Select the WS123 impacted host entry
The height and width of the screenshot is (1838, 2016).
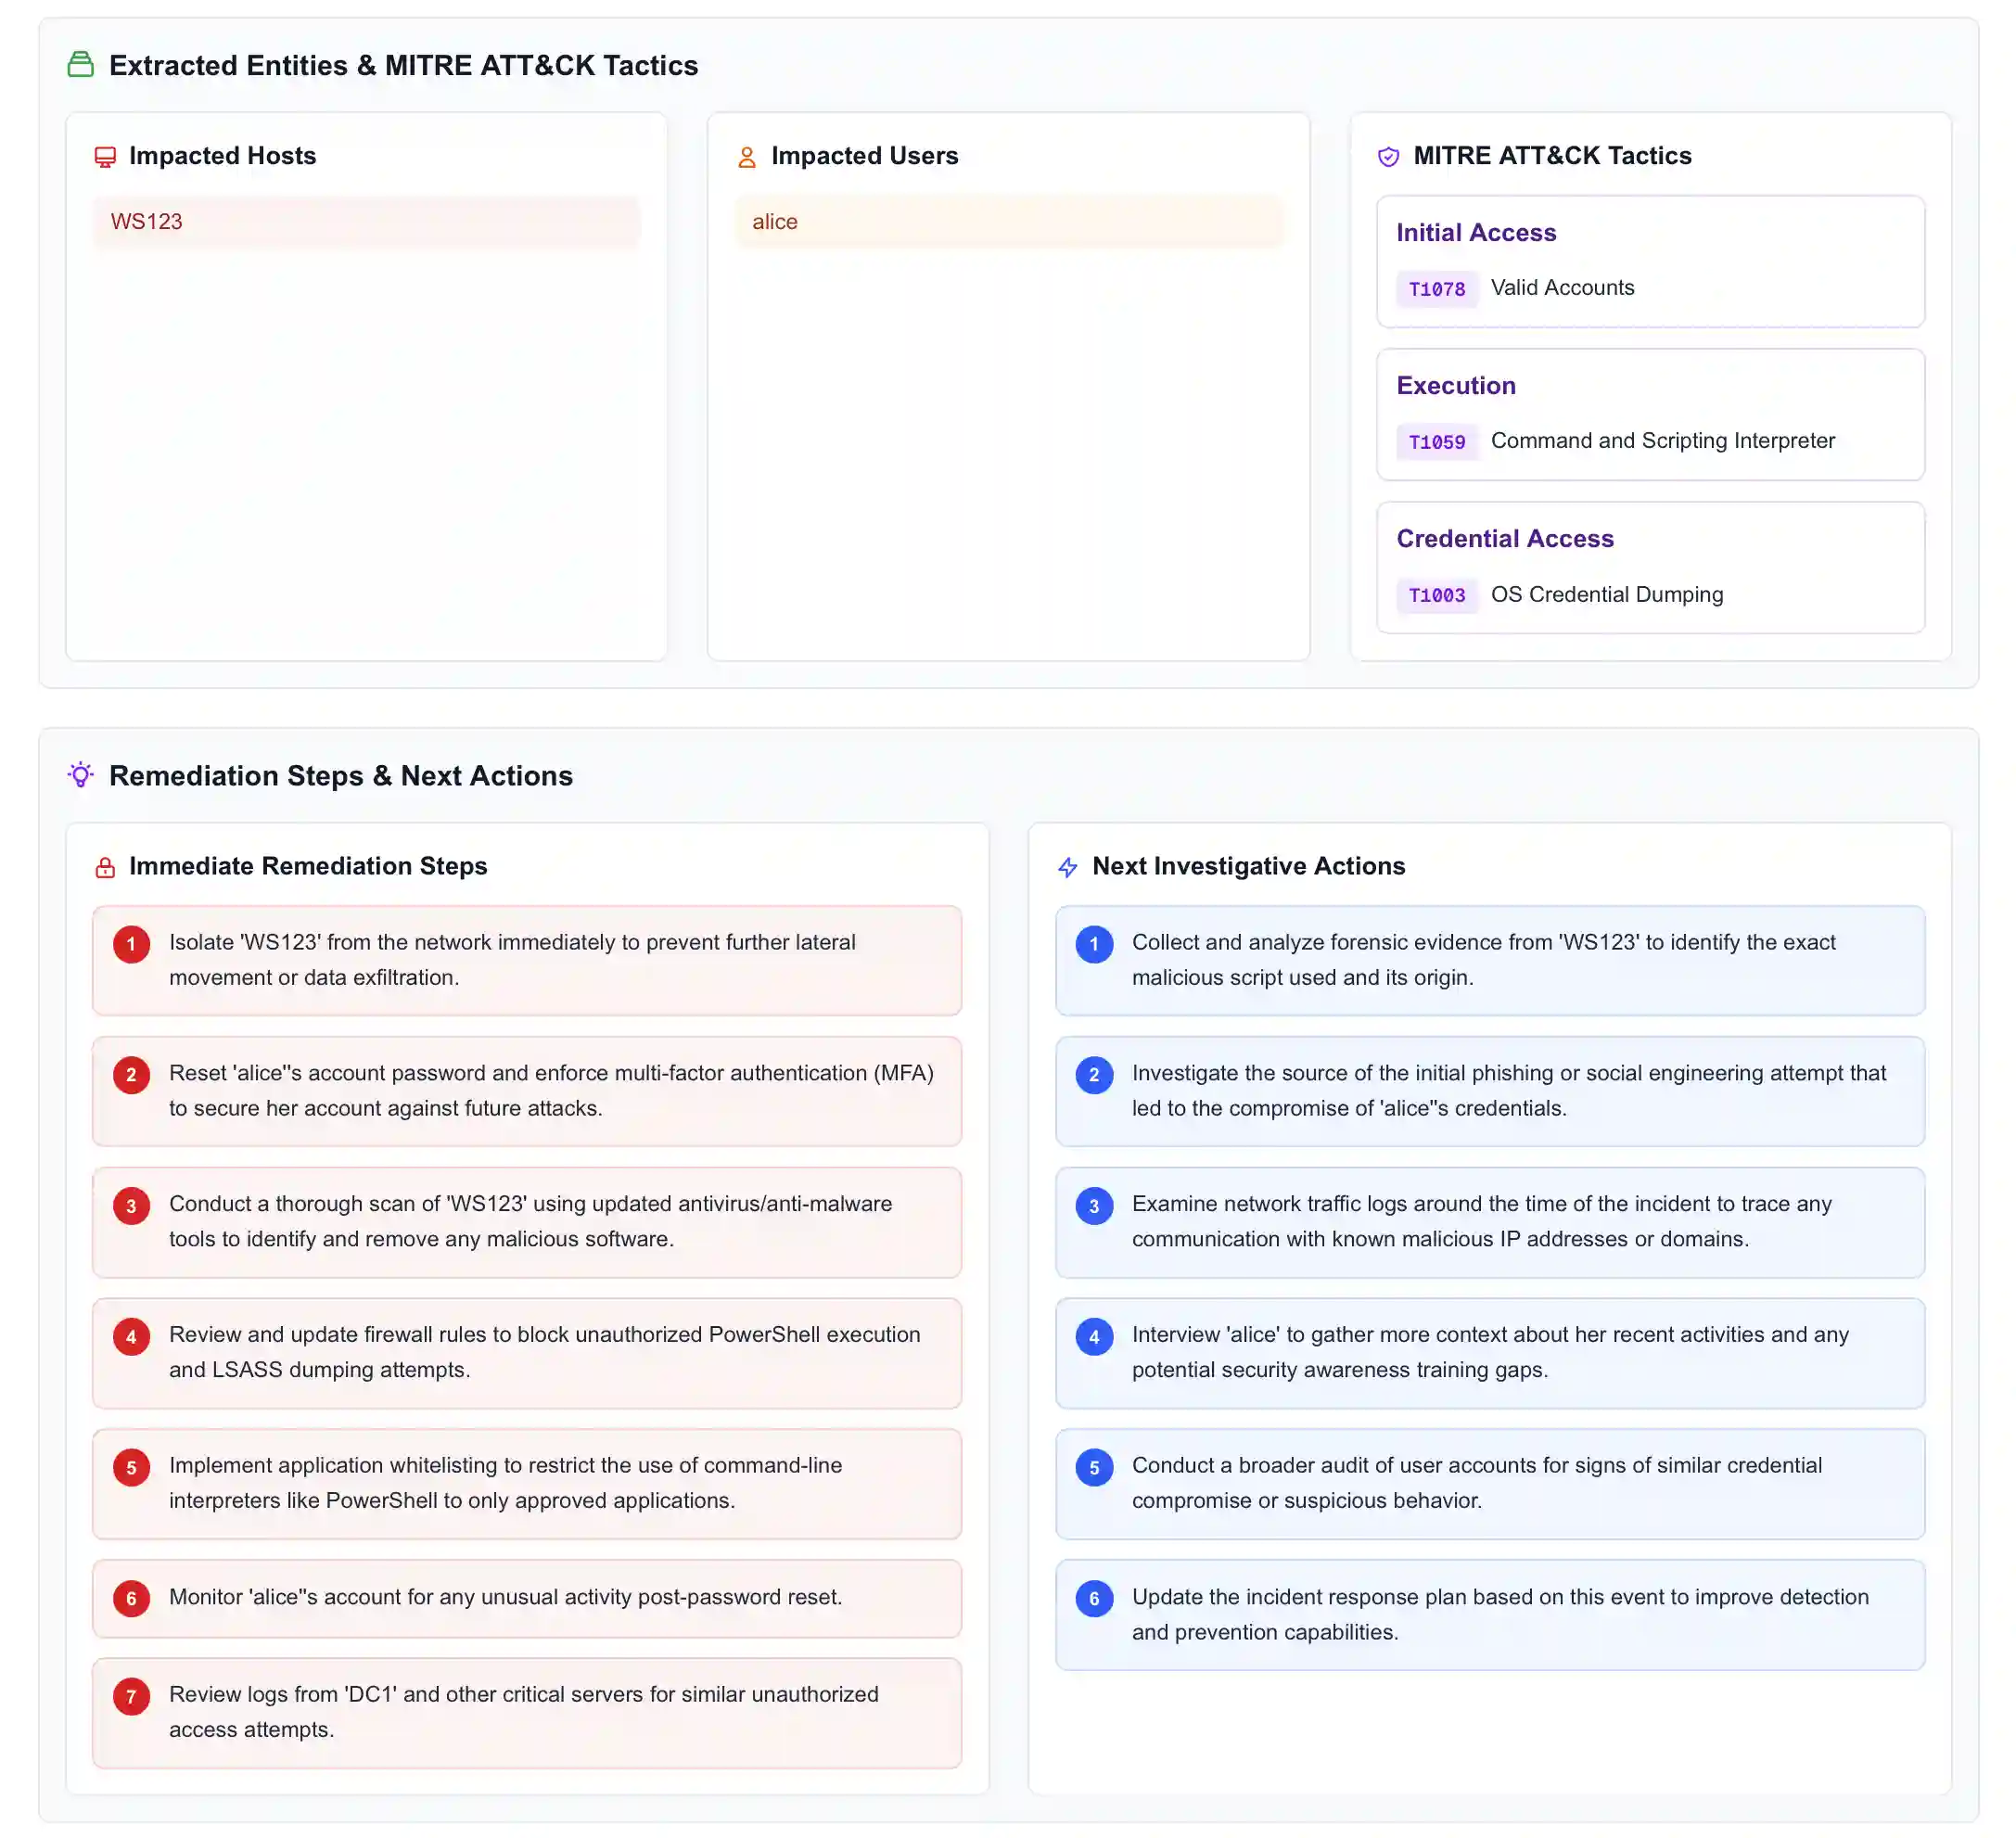tap(366, 221)
